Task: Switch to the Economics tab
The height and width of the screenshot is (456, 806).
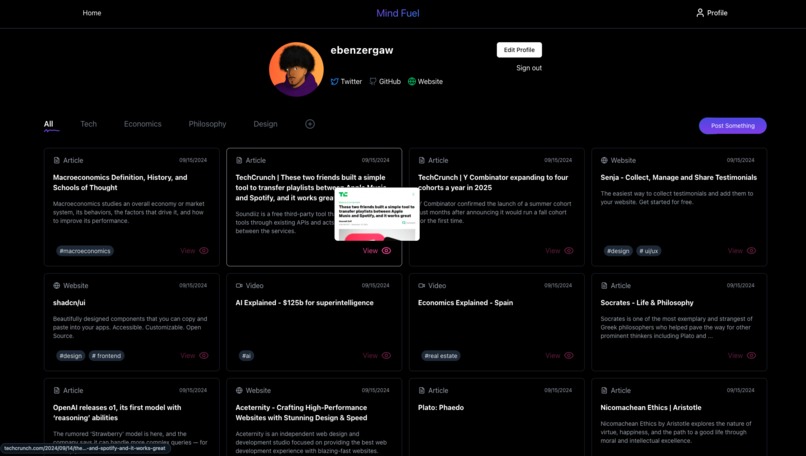Action: click(x=142, y=124)
